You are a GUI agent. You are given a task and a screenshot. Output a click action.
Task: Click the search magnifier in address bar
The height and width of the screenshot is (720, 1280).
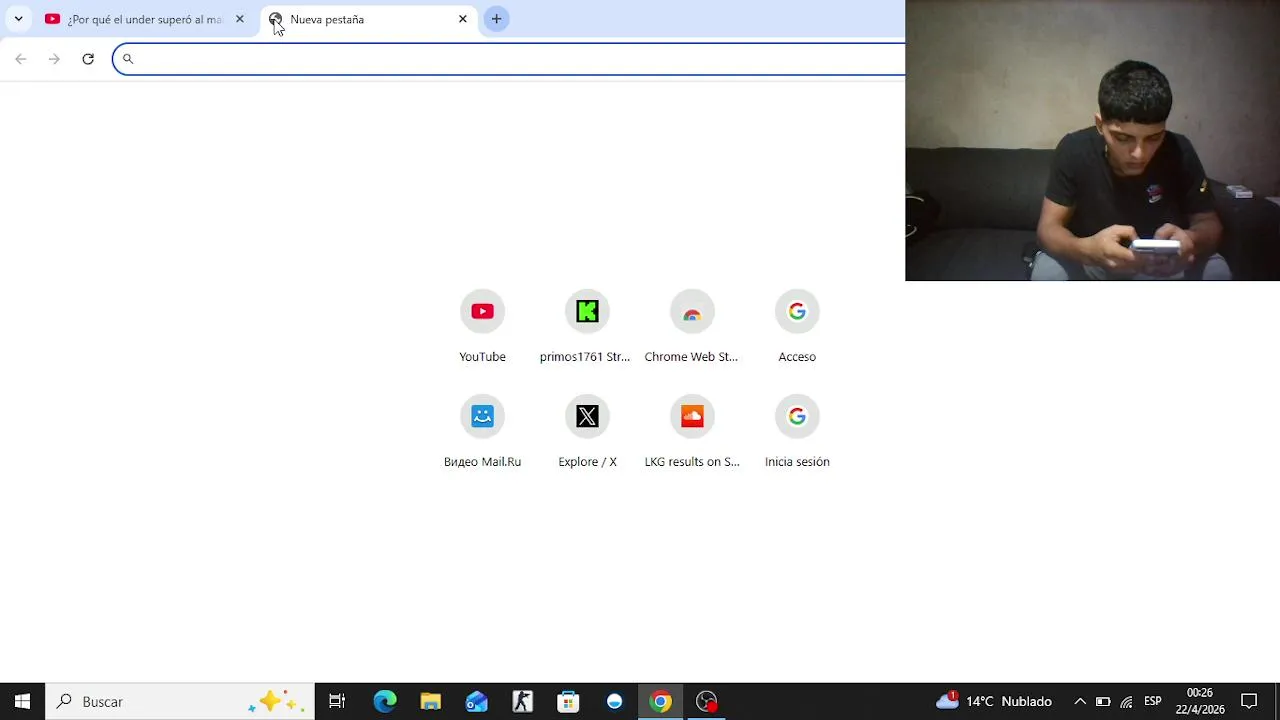pos(128,59)
